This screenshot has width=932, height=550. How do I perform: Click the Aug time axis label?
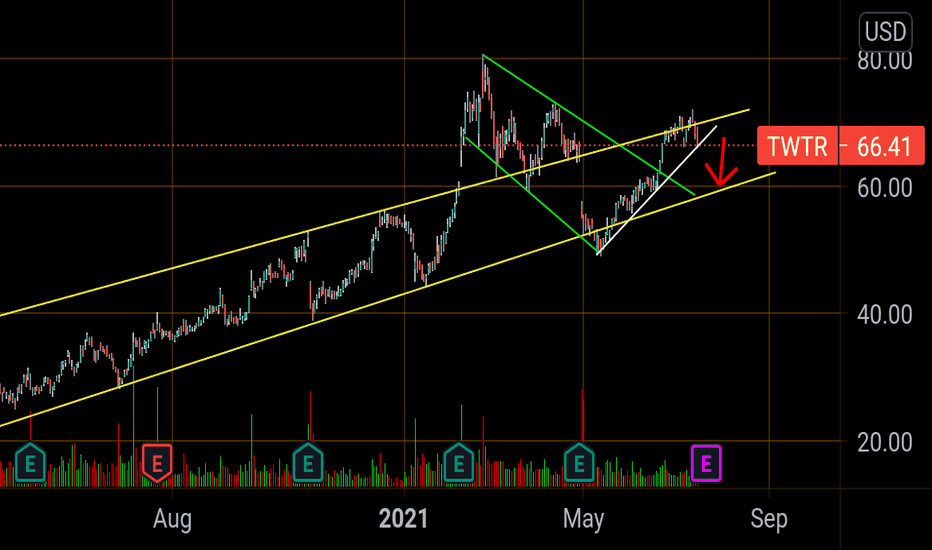[x=172, y=518]
